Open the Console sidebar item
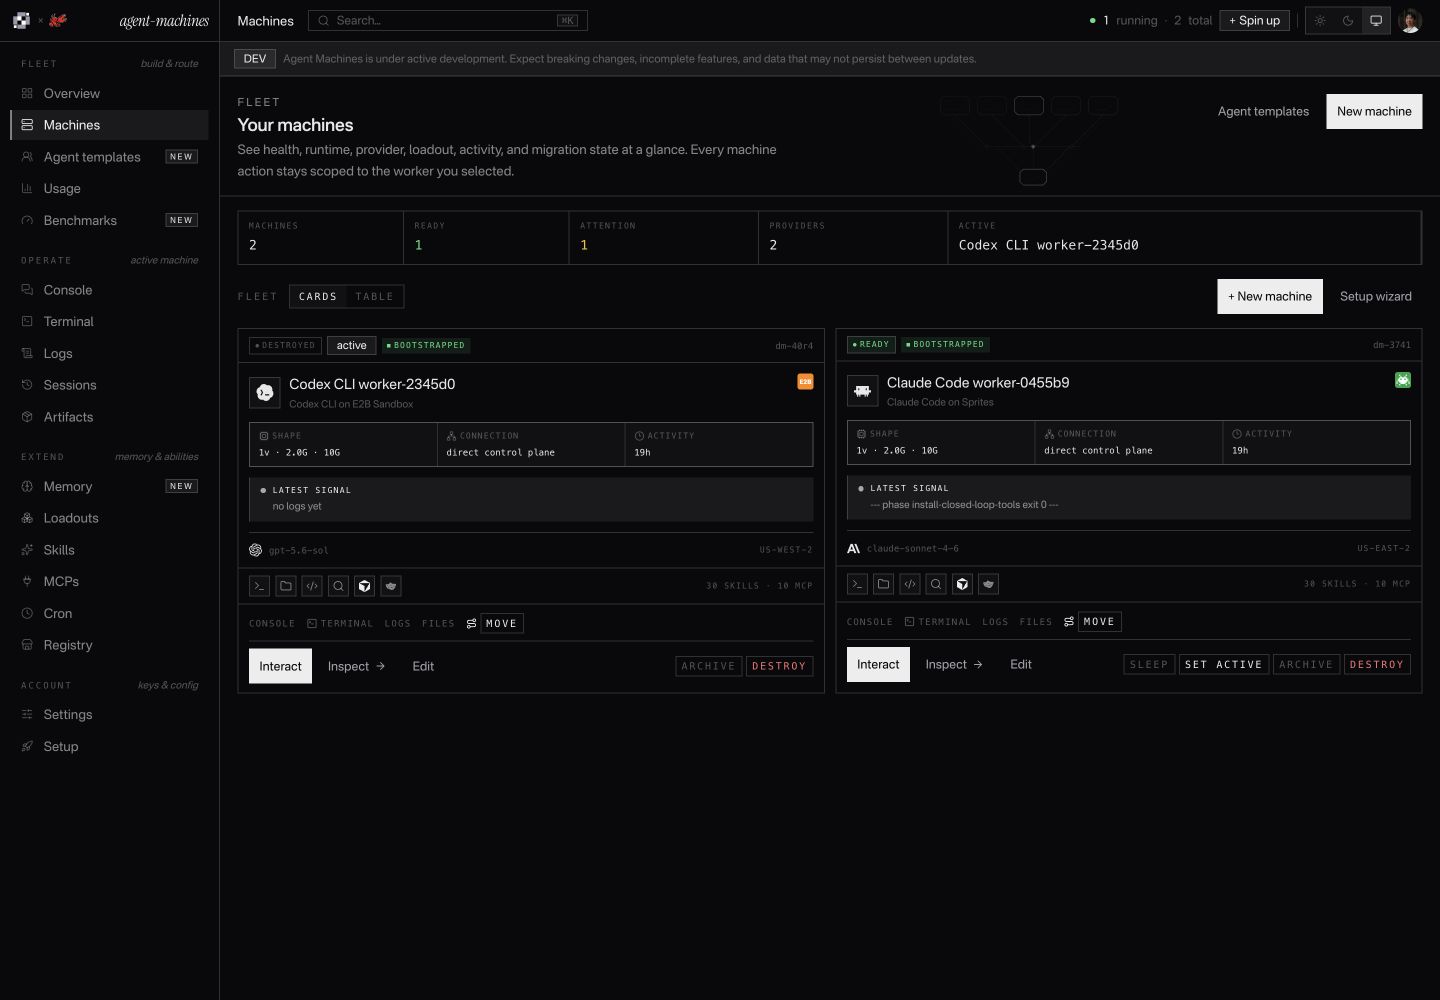This screenshot has height=1000, width=1440. (x=109, y=290)
